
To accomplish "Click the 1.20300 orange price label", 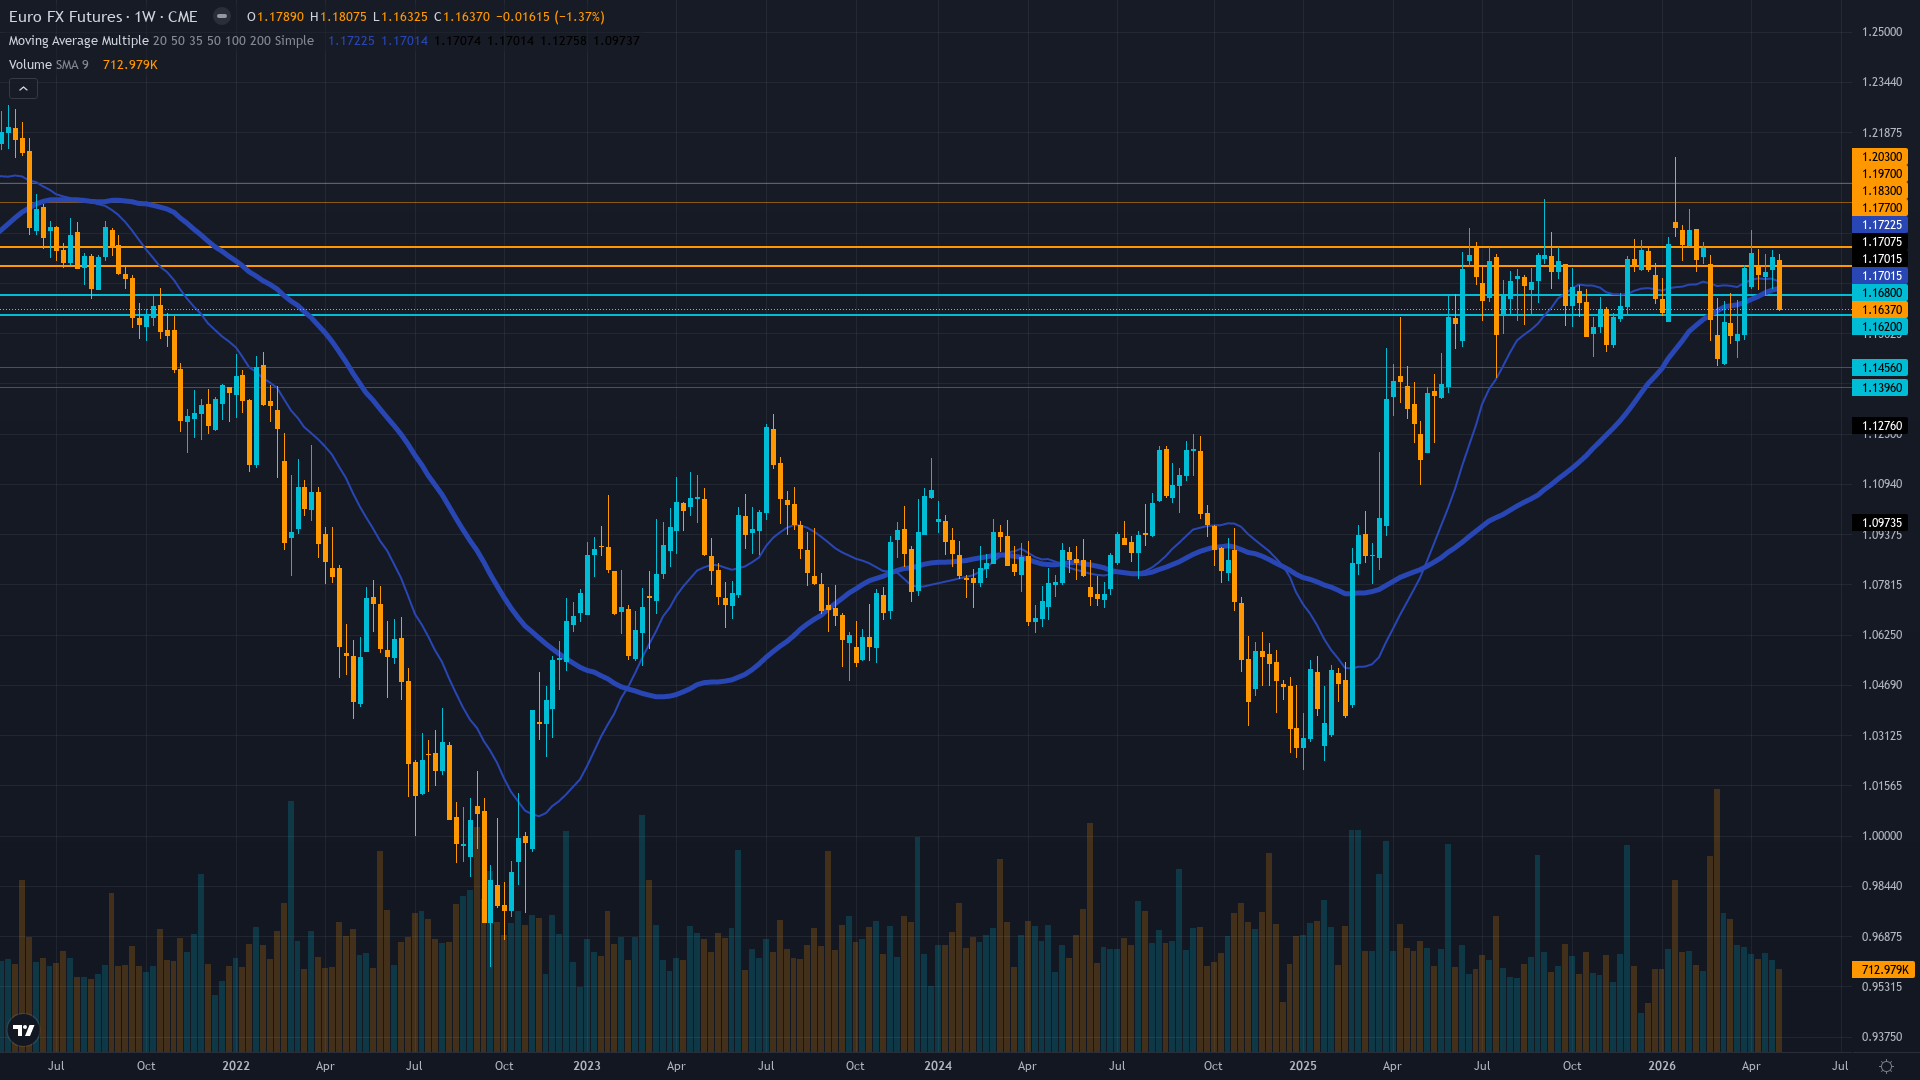I will click(x=1880, y=157).
